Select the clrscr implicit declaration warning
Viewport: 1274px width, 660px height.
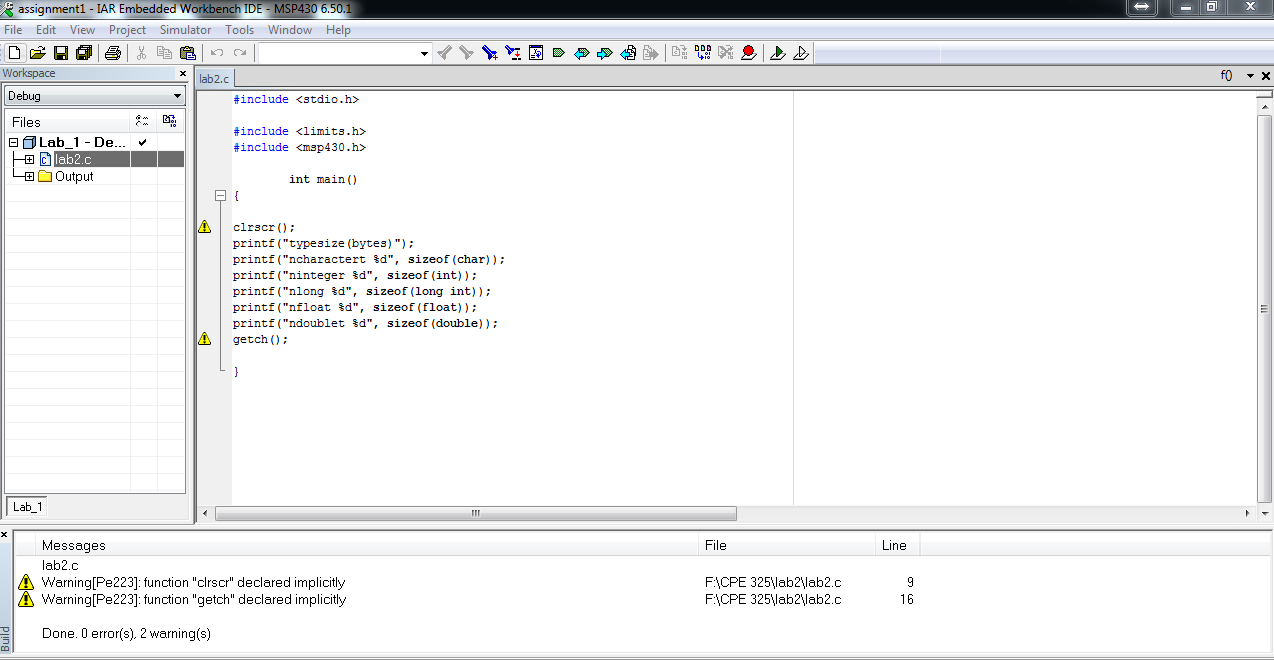coord(193,582)
